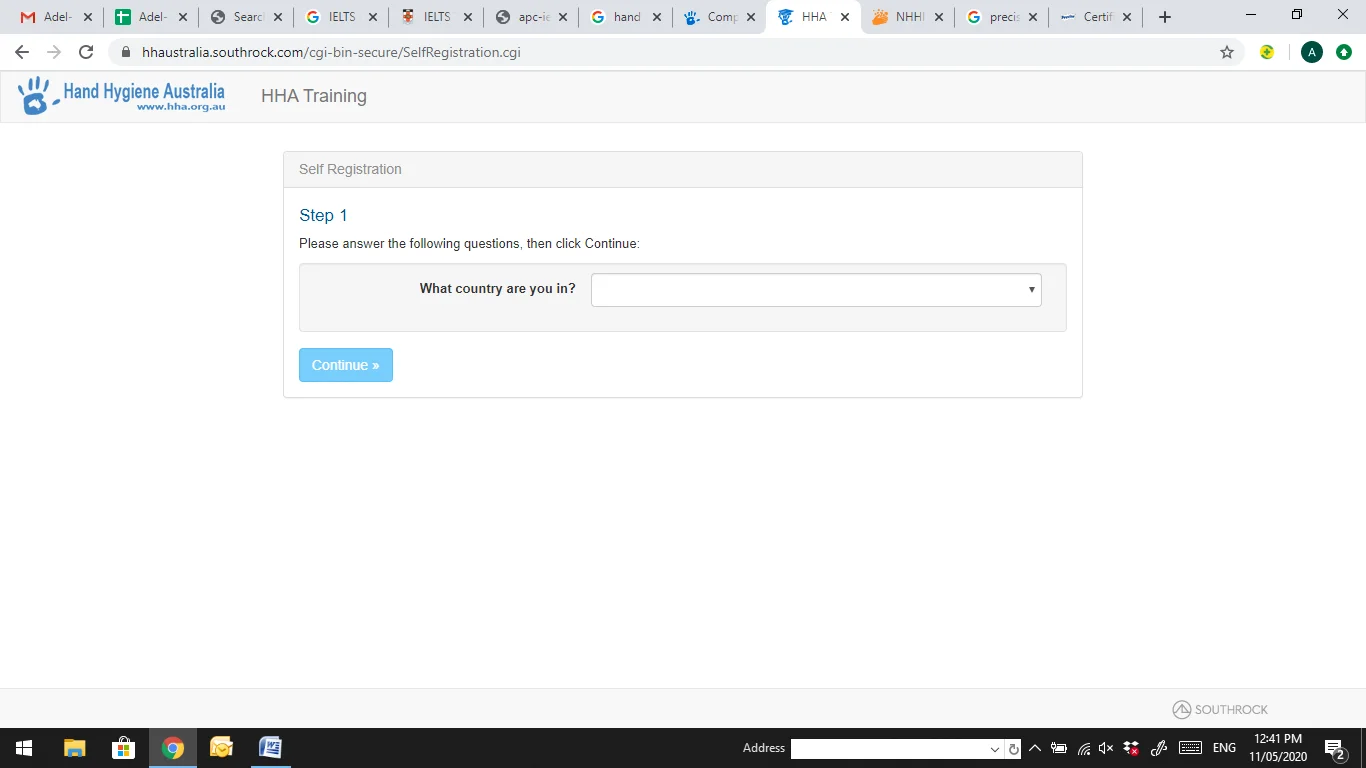Close the 'Comp' tab

[x=751, y=17]
